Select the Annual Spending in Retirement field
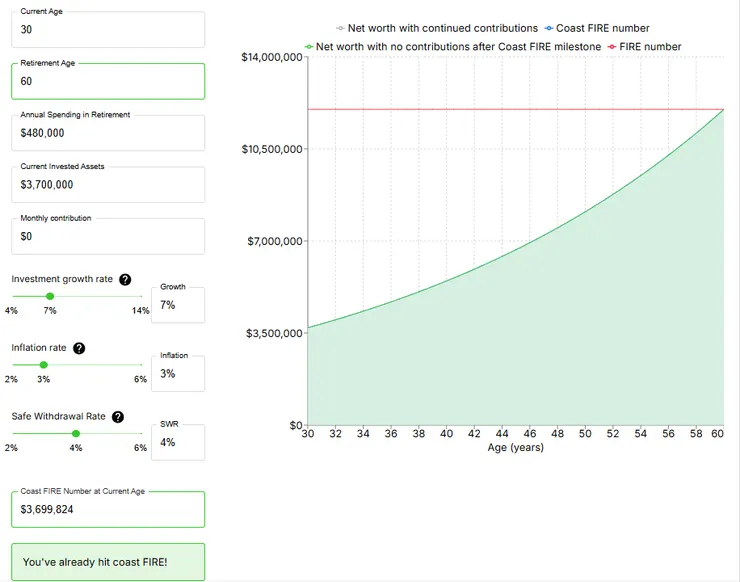The width and height of the screenshot is (740, 582). (107, 133)
